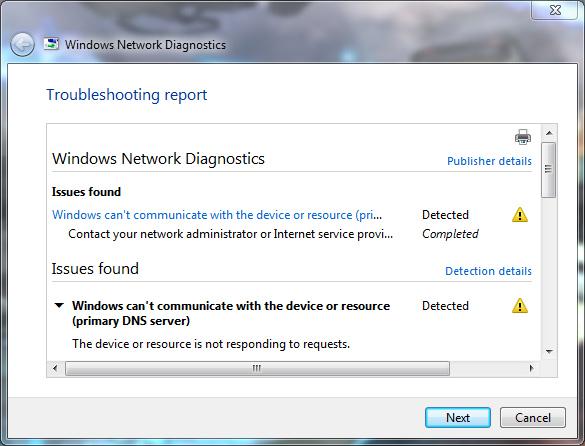Open Detection details link
The height and width of the screenshot is (446, 585).
pyautogui.click(x=488, y=271)
